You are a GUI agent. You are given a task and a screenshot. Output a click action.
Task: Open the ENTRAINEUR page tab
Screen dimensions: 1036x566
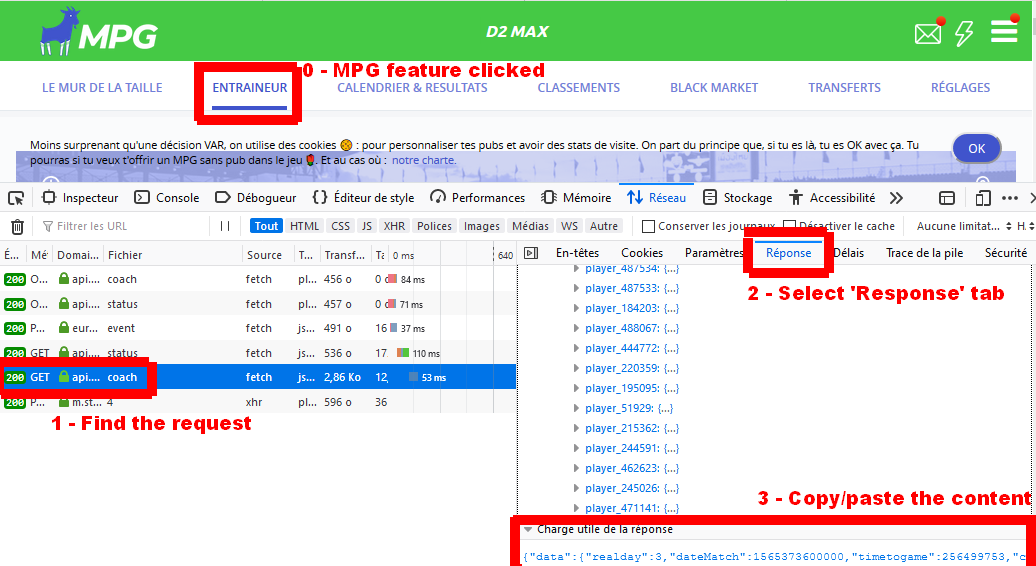250,87
